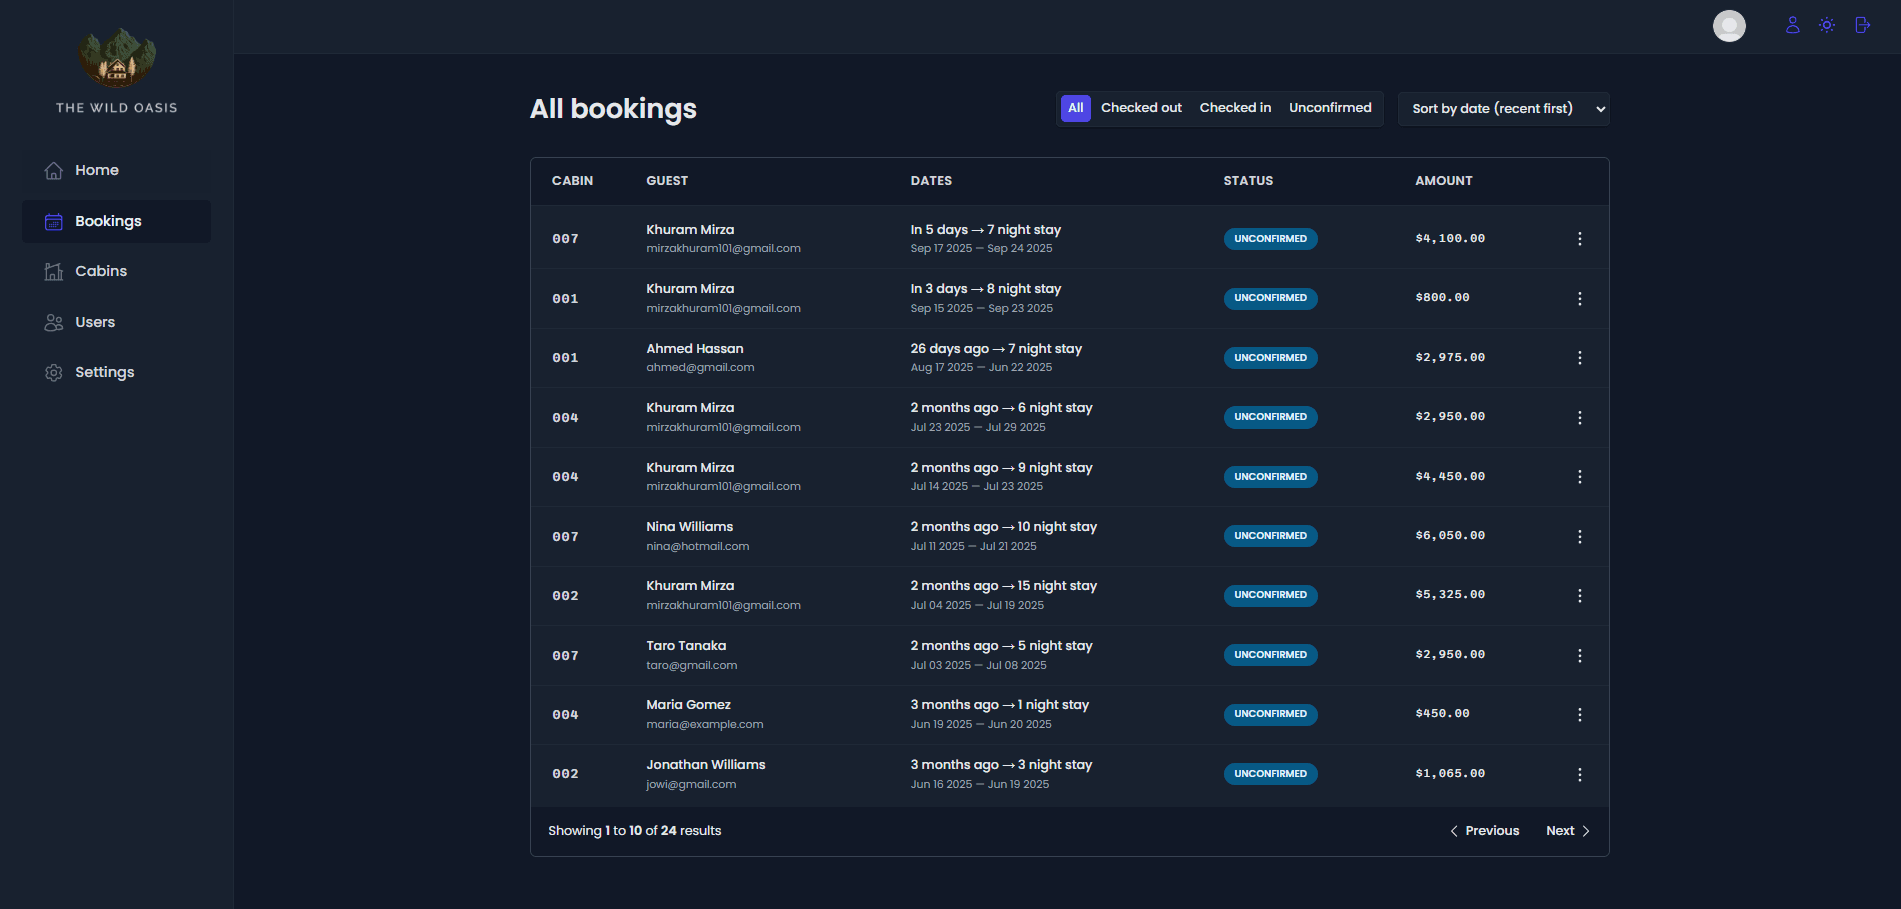This screenshot has width=1901, height=909.
Task: Select the Bookings calendar icon
Action: pos(54,221)
